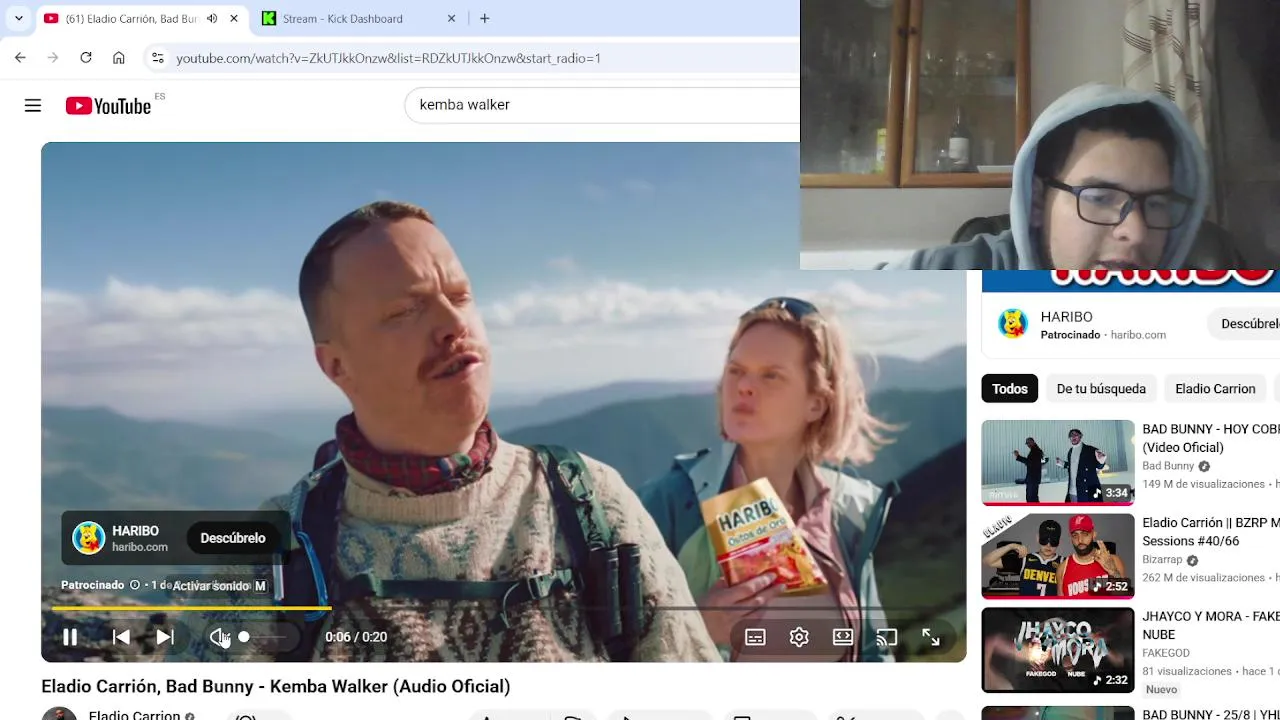Cast the video to a TV

887,637
